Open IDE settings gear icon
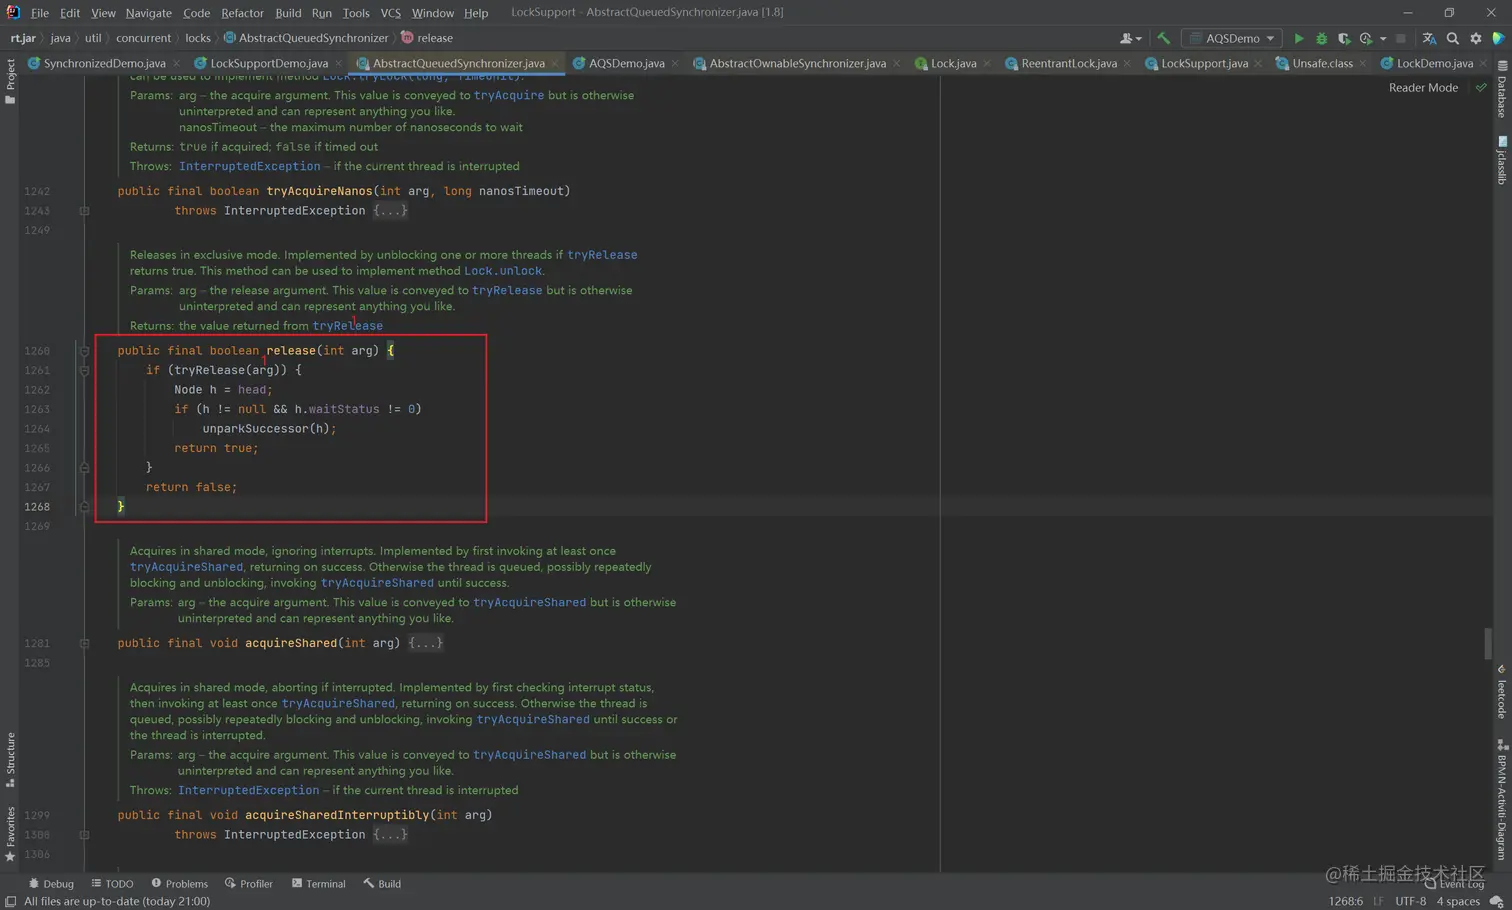The height and width of the screenshot is (910, 1512). pyautogui.click(x=1476, y=38)
